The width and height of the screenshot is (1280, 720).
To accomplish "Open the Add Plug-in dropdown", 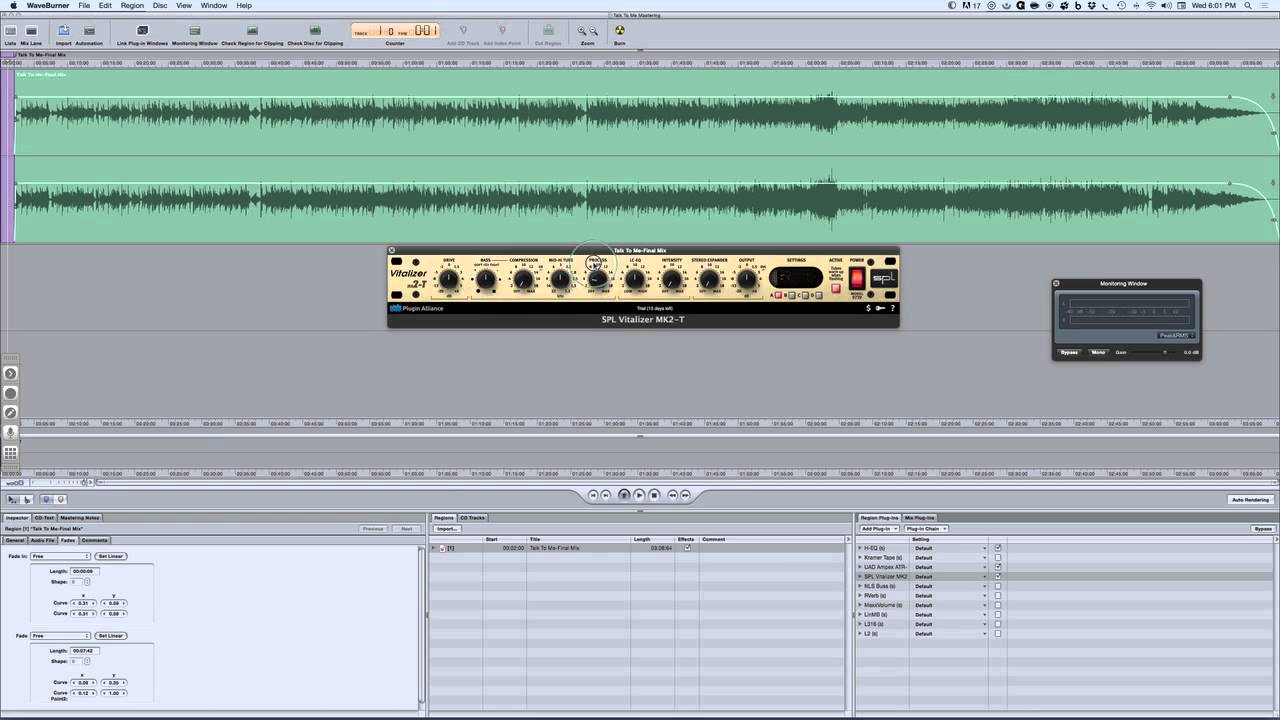I will pos(880,529).
